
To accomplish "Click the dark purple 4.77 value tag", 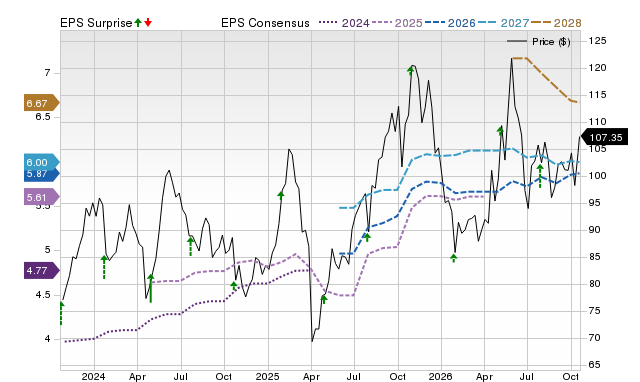I will tap(42, 271).
